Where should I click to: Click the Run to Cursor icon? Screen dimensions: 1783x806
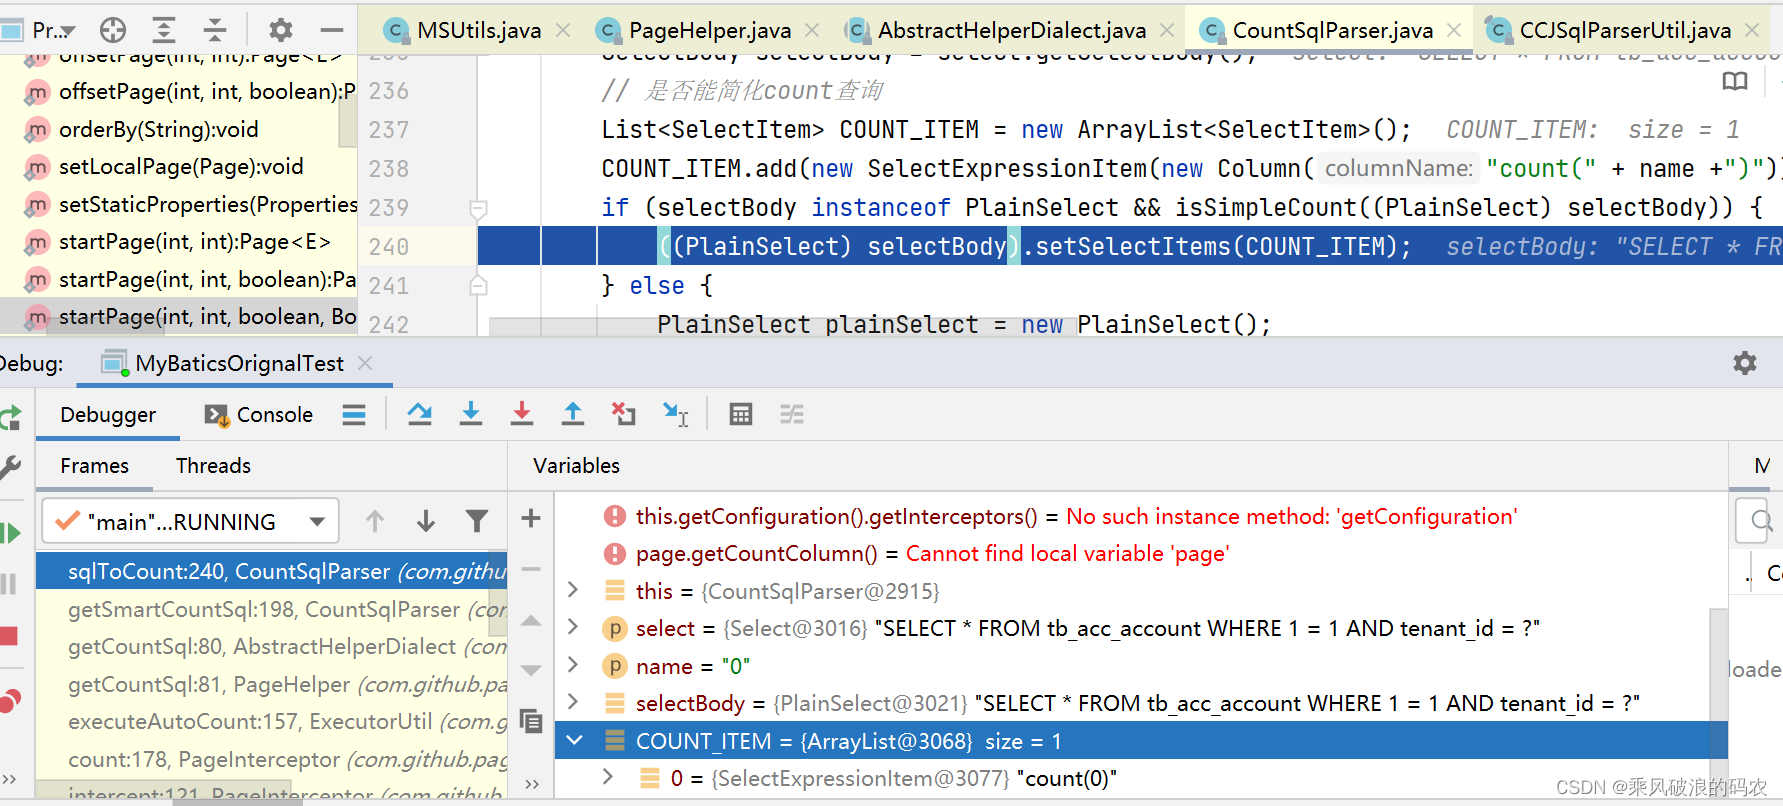676,414
